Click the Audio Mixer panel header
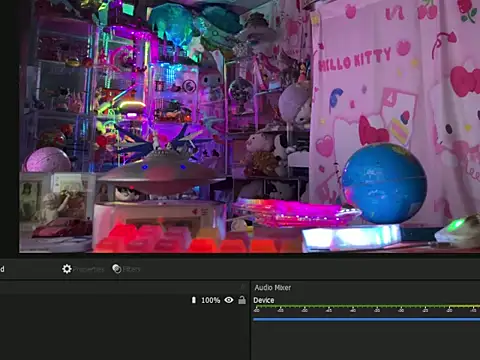This screenshot has width=480, height=360. click(x=273, y=288)
